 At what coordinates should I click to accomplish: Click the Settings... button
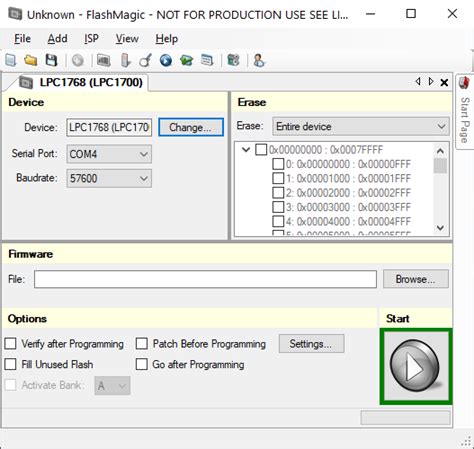(x=311, y=344)
